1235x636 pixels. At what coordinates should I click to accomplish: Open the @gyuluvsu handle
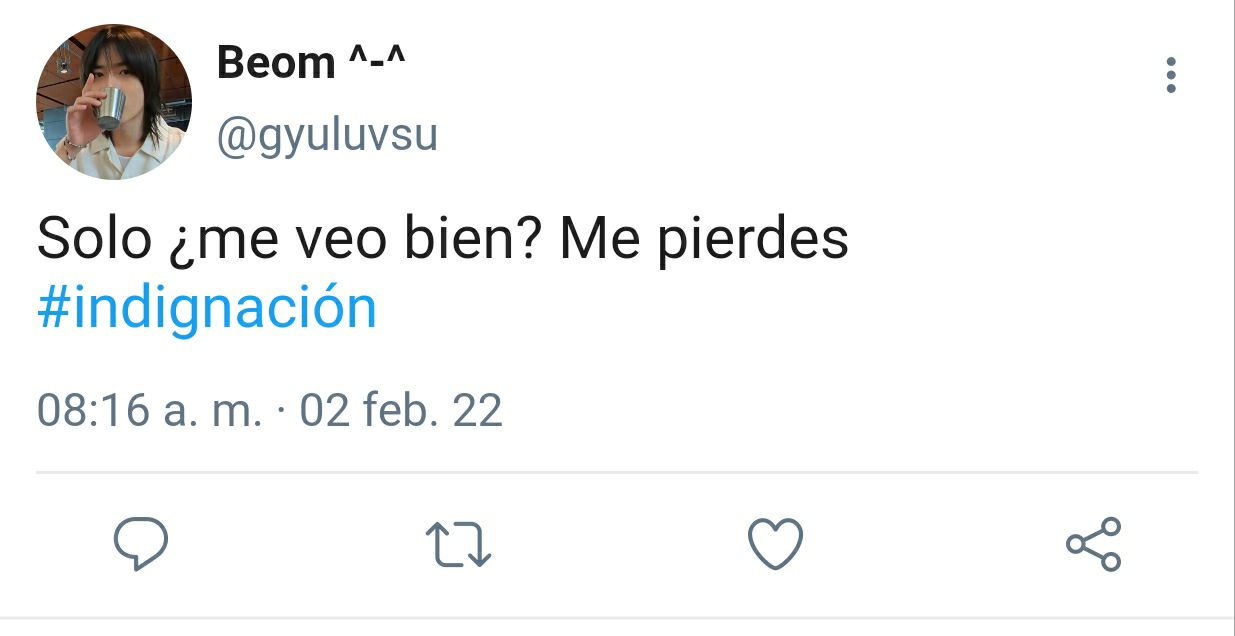[328, 135]
